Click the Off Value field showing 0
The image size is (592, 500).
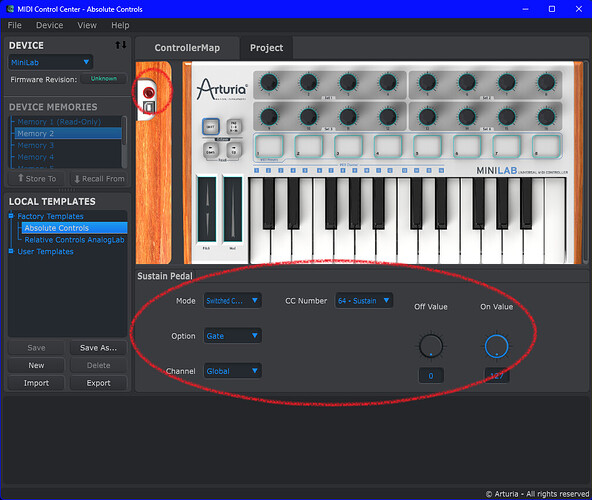point(431,375)
